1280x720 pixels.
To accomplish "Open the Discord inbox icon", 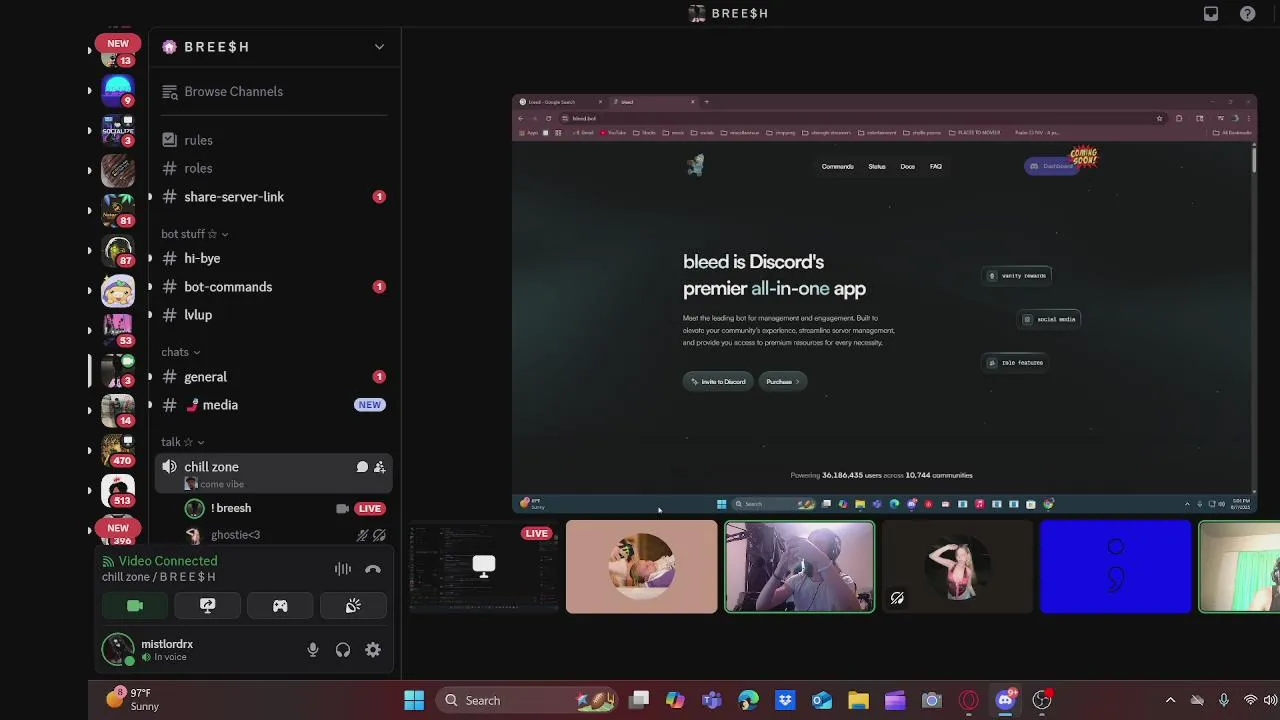I will point(1211,13).
